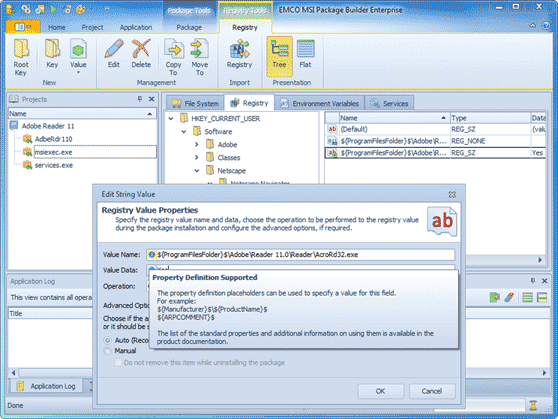Viewport: 558px width, 419px height.
Task: Open the Package ribbon tab
Action: coord(189,27)
